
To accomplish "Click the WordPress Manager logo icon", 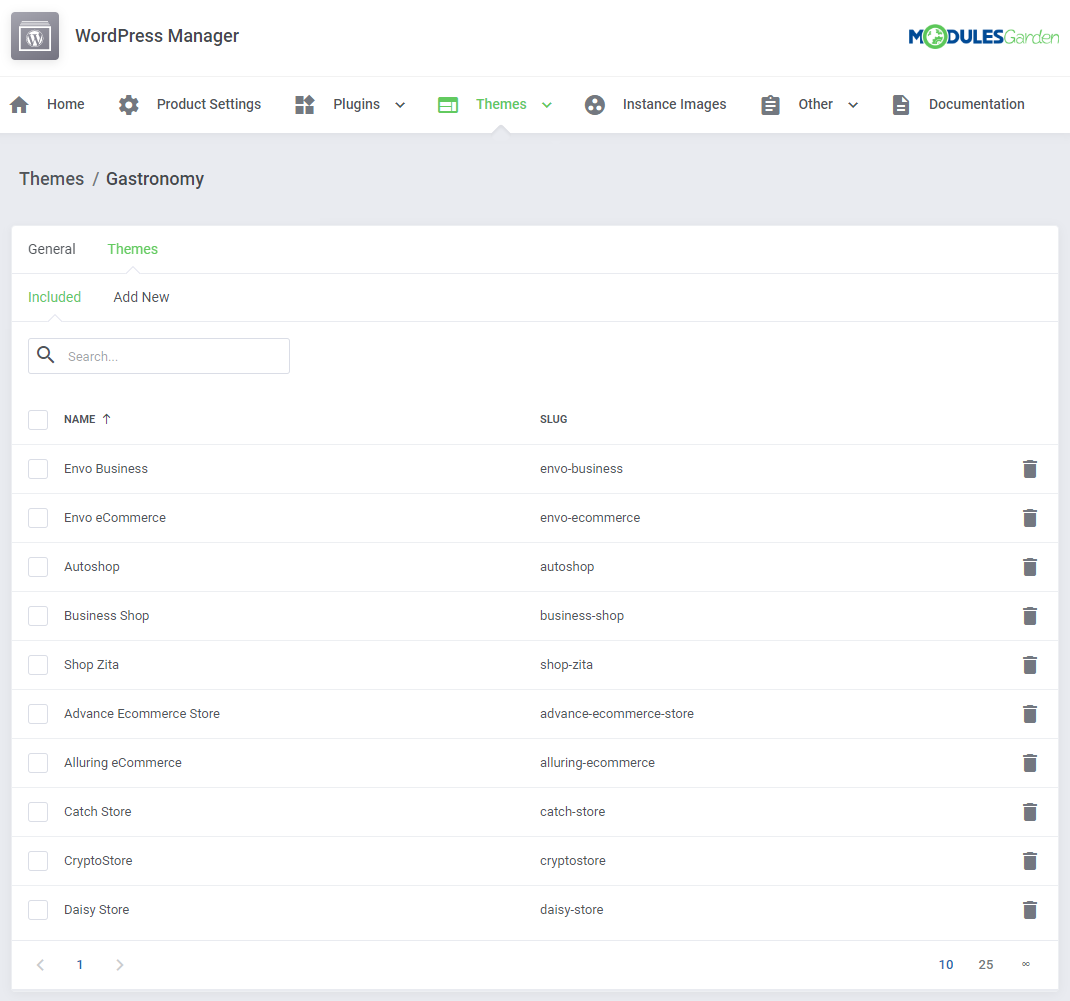I will pos(35,36).
